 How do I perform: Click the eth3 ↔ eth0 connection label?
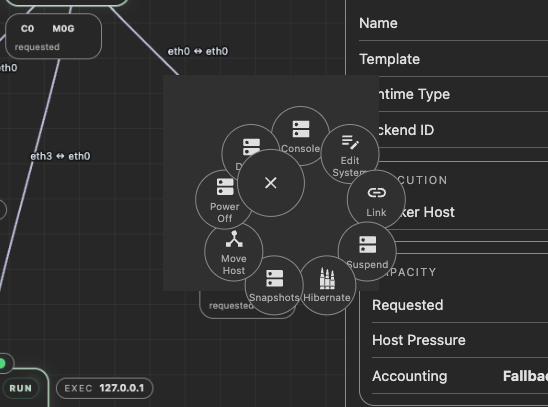click(x=60, y=156)
